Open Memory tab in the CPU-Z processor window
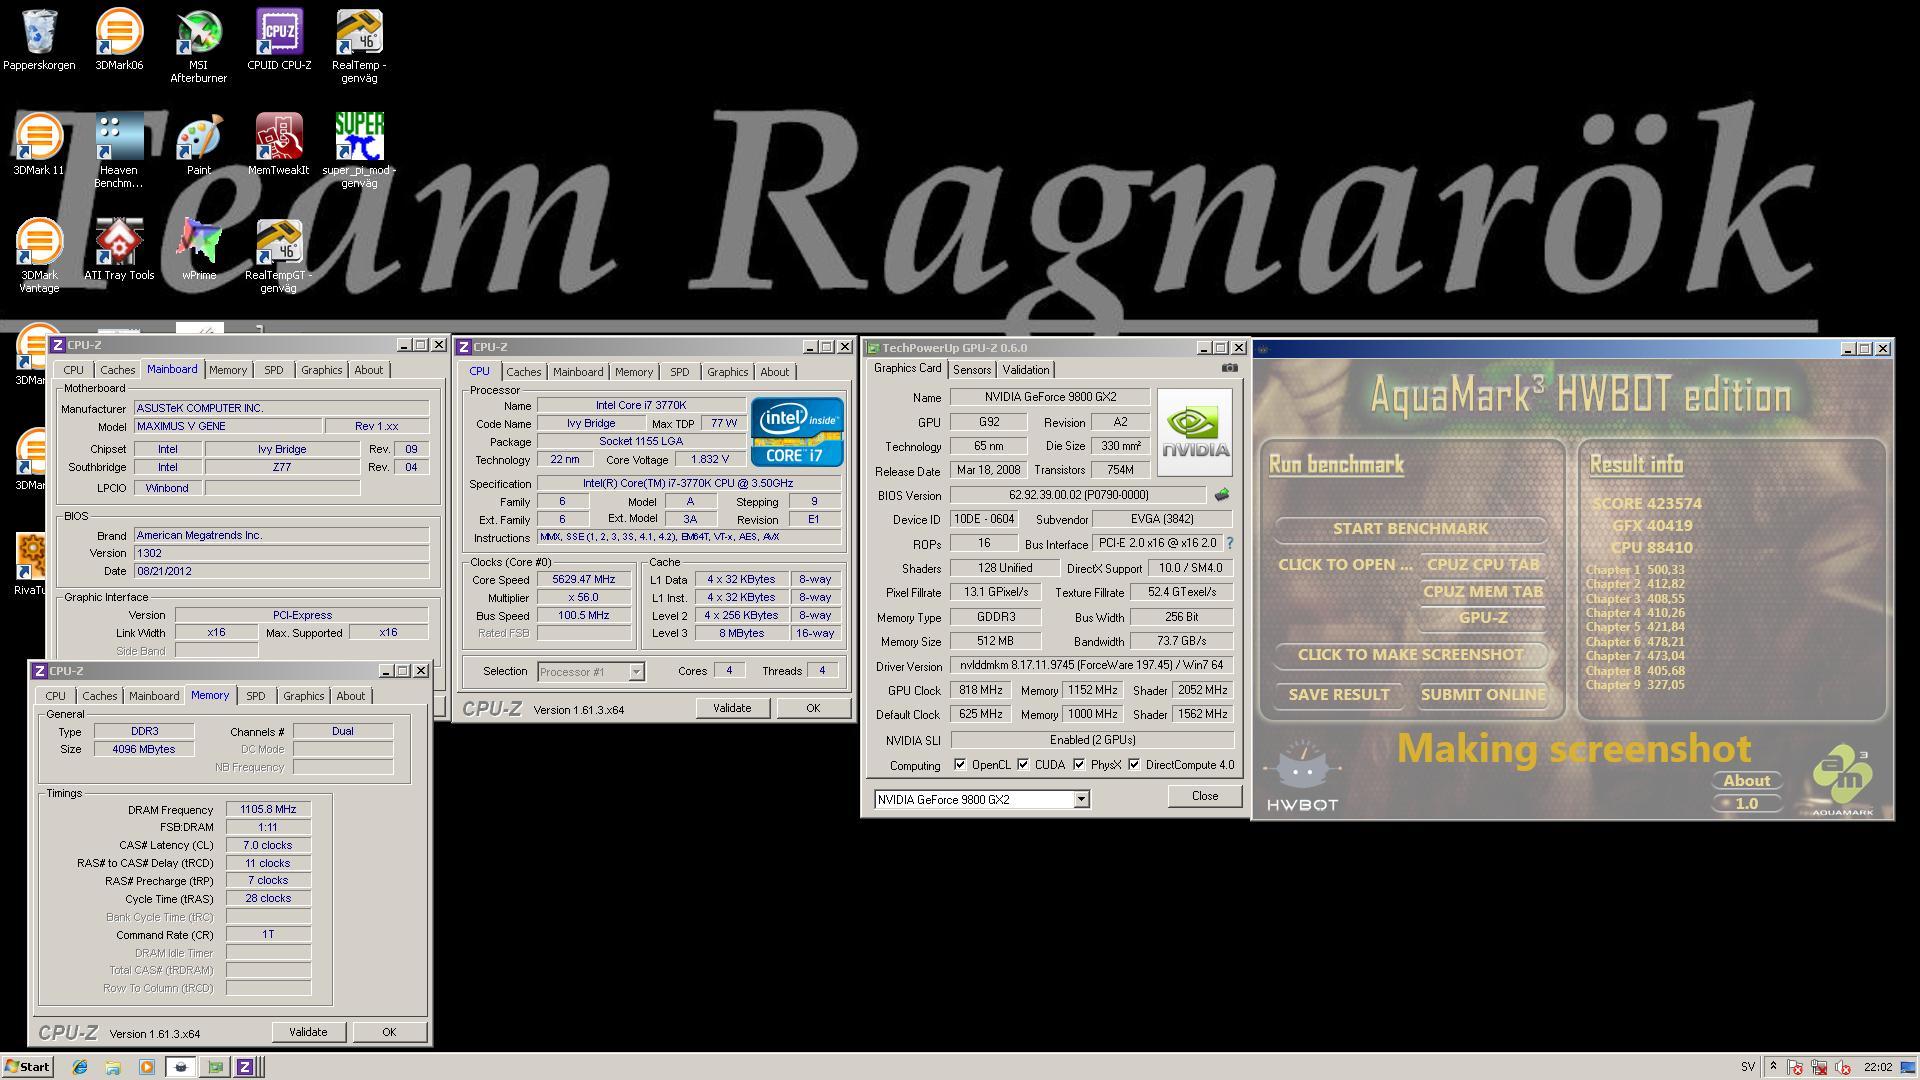Screen dimensions: 1920x1080 click(x=634, y=372)
